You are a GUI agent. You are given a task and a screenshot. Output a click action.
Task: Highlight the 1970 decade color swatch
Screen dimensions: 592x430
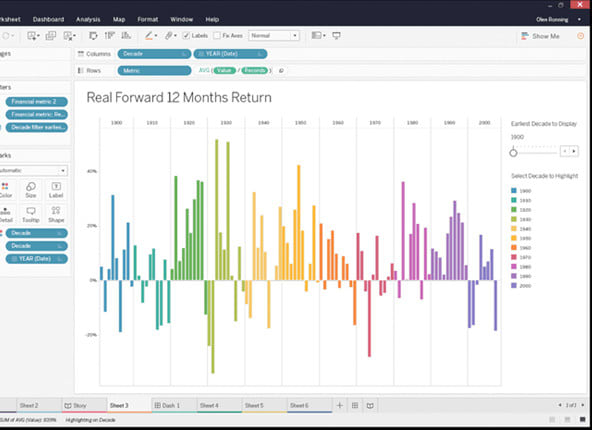click(514, 257)
